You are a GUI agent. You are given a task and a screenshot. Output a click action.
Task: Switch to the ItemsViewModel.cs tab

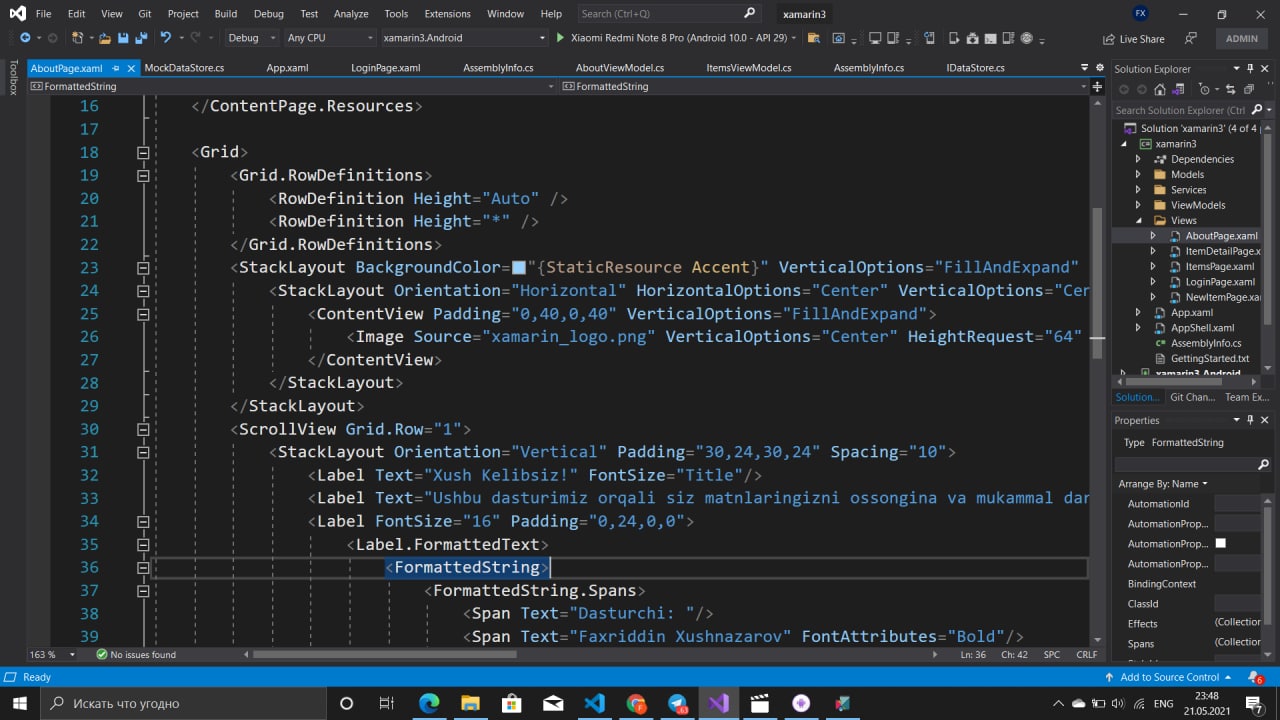(749, 68)
